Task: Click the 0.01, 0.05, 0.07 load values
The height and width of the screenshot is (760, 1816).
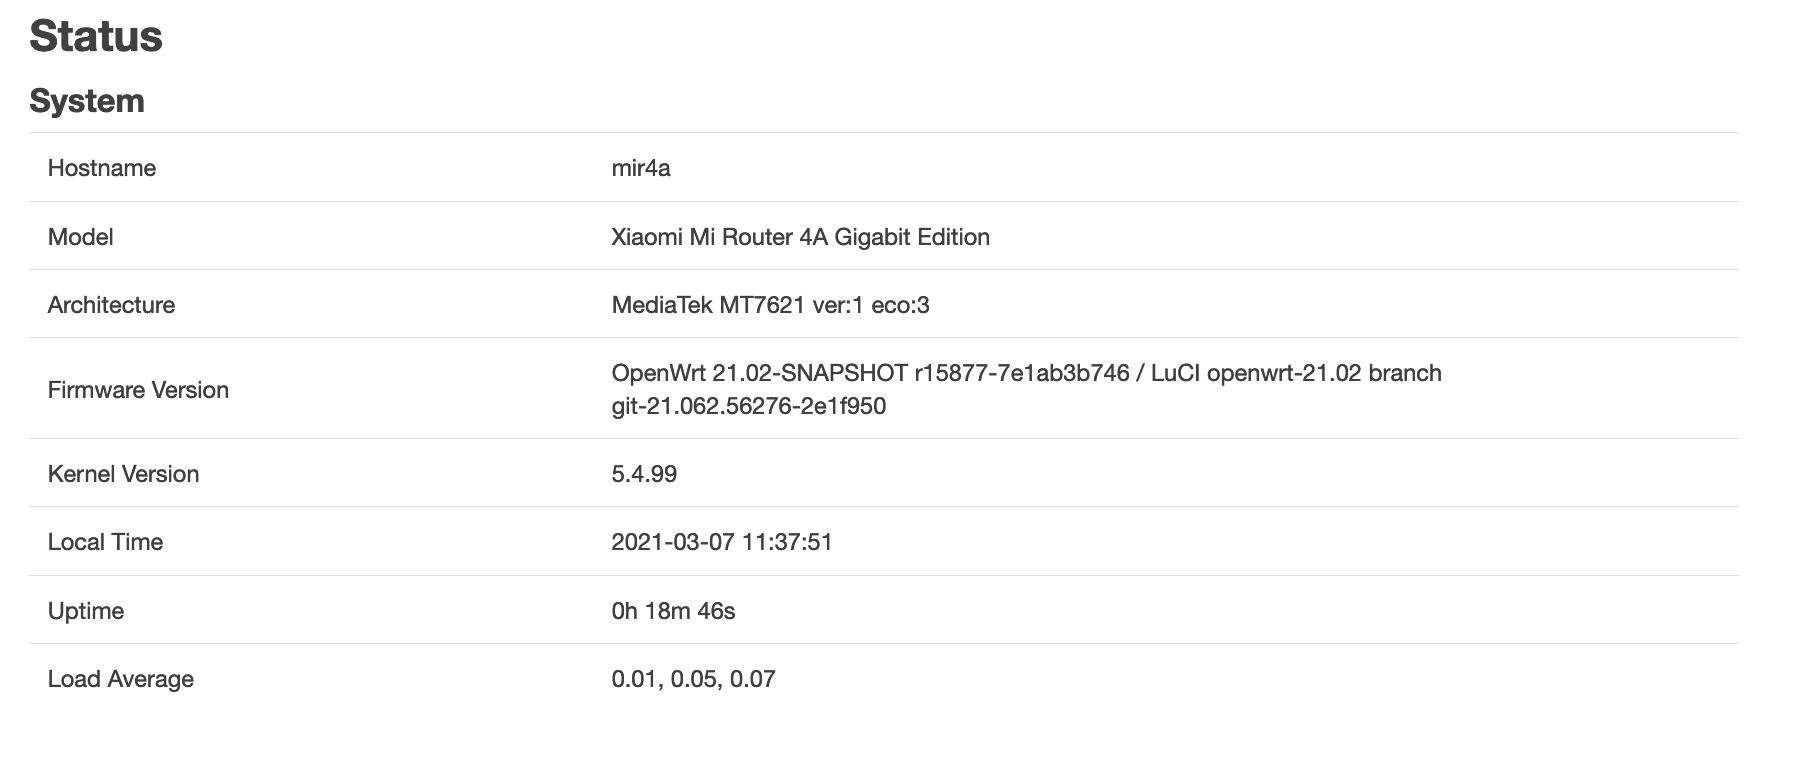Action: (x=694, y=679)
